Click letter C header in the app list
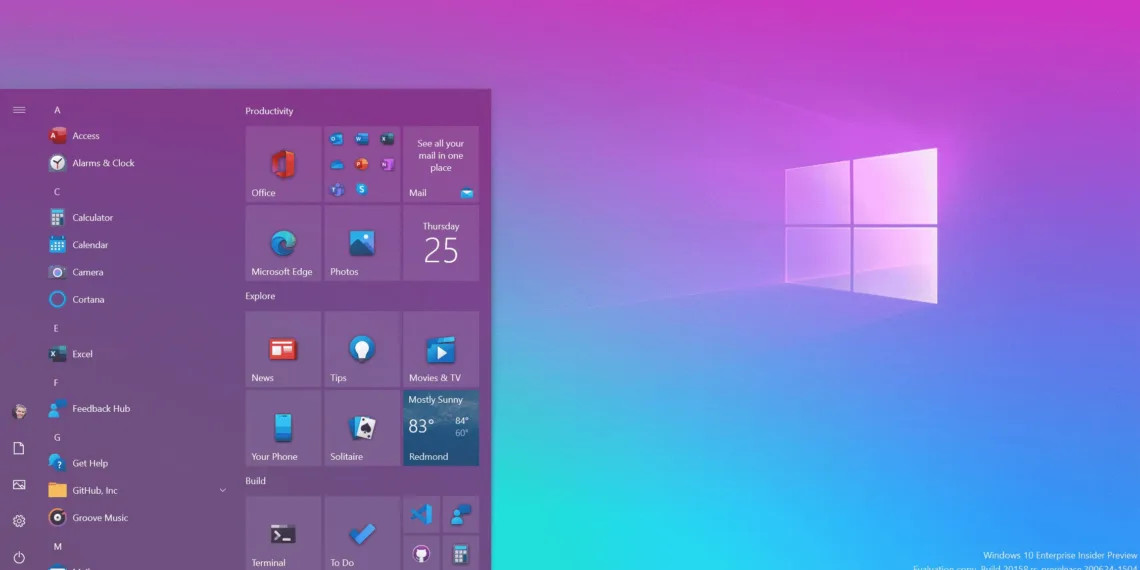1140x570 pixels. (x=57, y=192)
